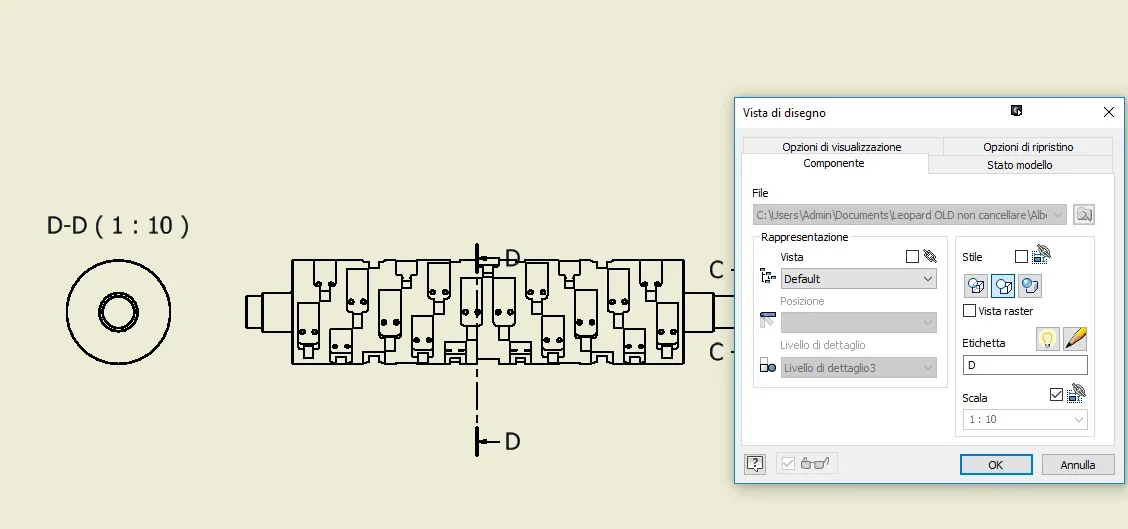The height and width of the screenshot is (529, 1128).
Task: Select the hidden lines removed style icon
Action: click(1003, 286)
